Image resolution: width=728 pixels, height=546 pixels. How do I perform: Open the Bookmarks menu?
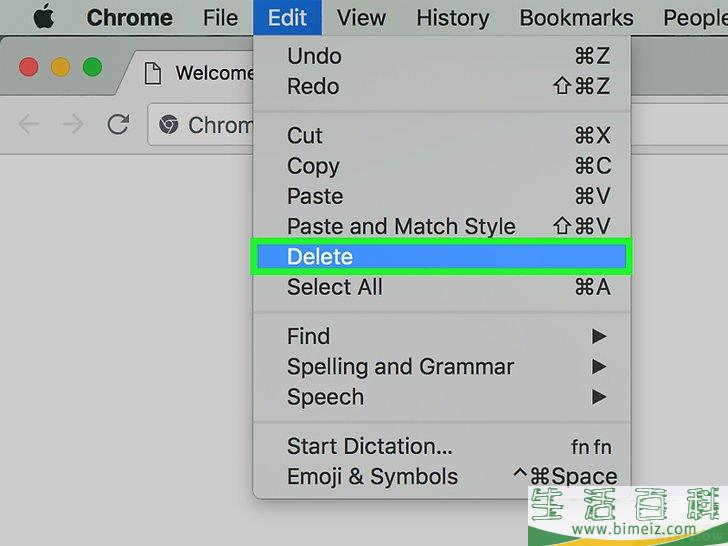576,18
